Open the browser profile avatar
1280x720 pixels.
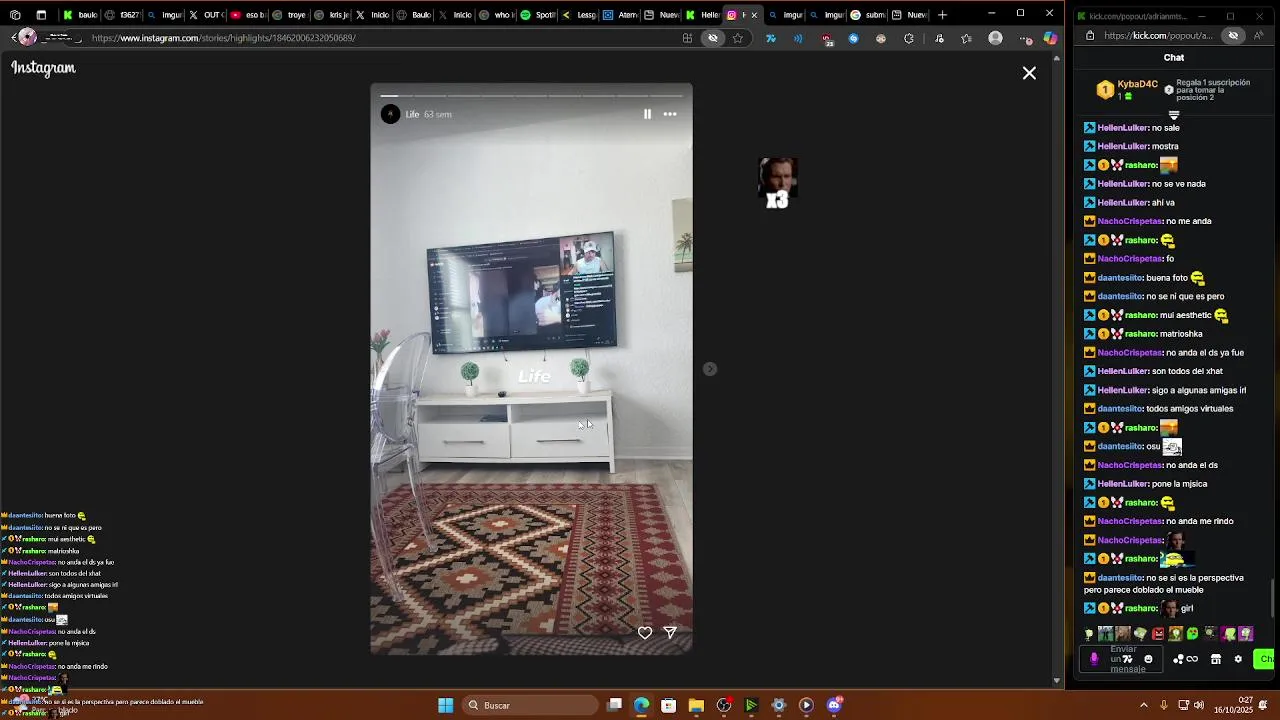(995, 38)
